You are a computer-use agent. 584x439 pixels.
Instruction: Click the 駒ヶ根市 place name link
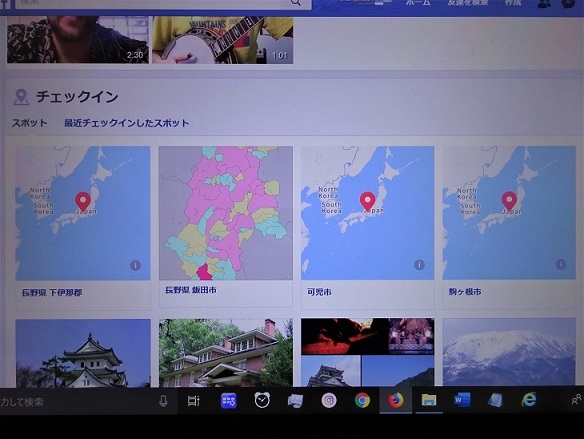tap(465, 292)
